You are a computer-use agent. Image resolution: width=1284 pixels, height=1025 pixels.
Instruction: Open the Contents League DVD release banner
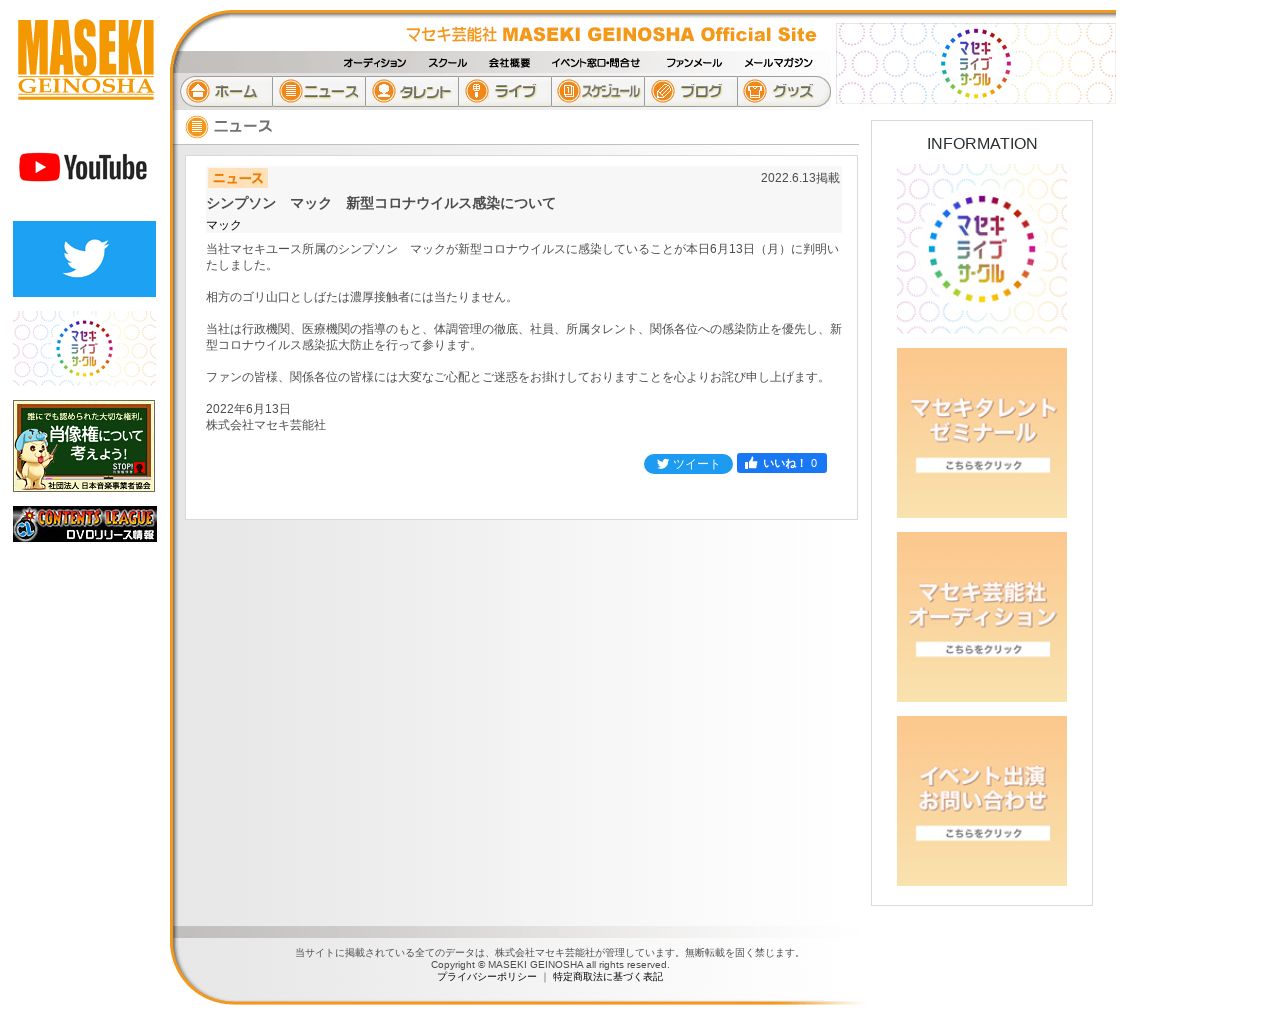tap(85, 524)
